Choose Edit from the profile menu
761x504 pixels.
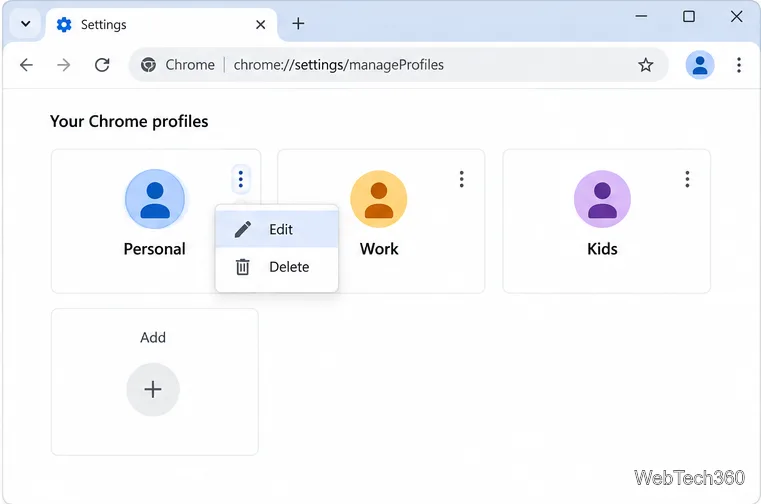(277, 229)
